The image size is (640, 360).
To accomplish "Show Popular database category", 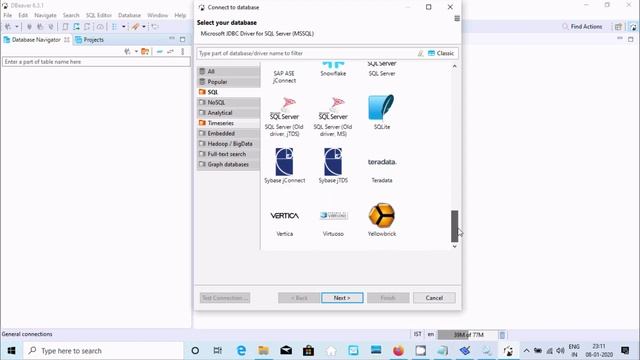I will tap(229, 82).
